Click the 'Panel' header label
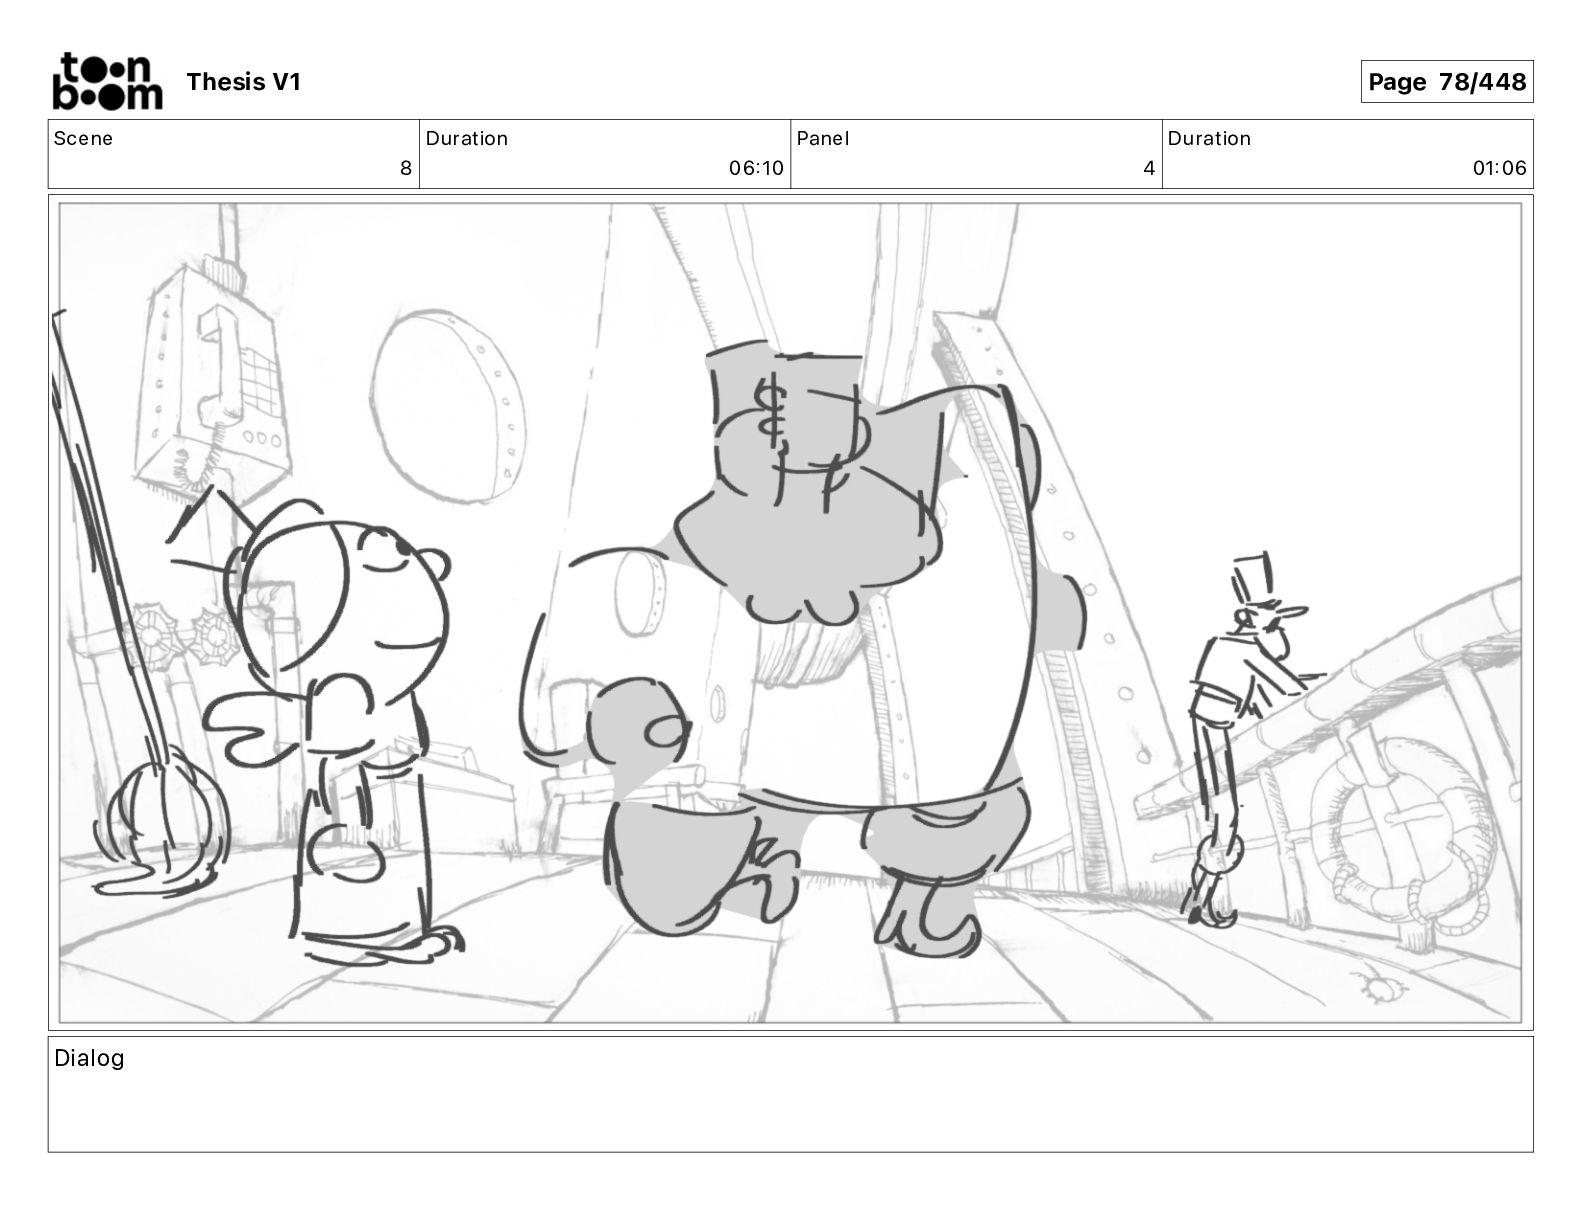1584x1224 pixels. click(823, 139)
